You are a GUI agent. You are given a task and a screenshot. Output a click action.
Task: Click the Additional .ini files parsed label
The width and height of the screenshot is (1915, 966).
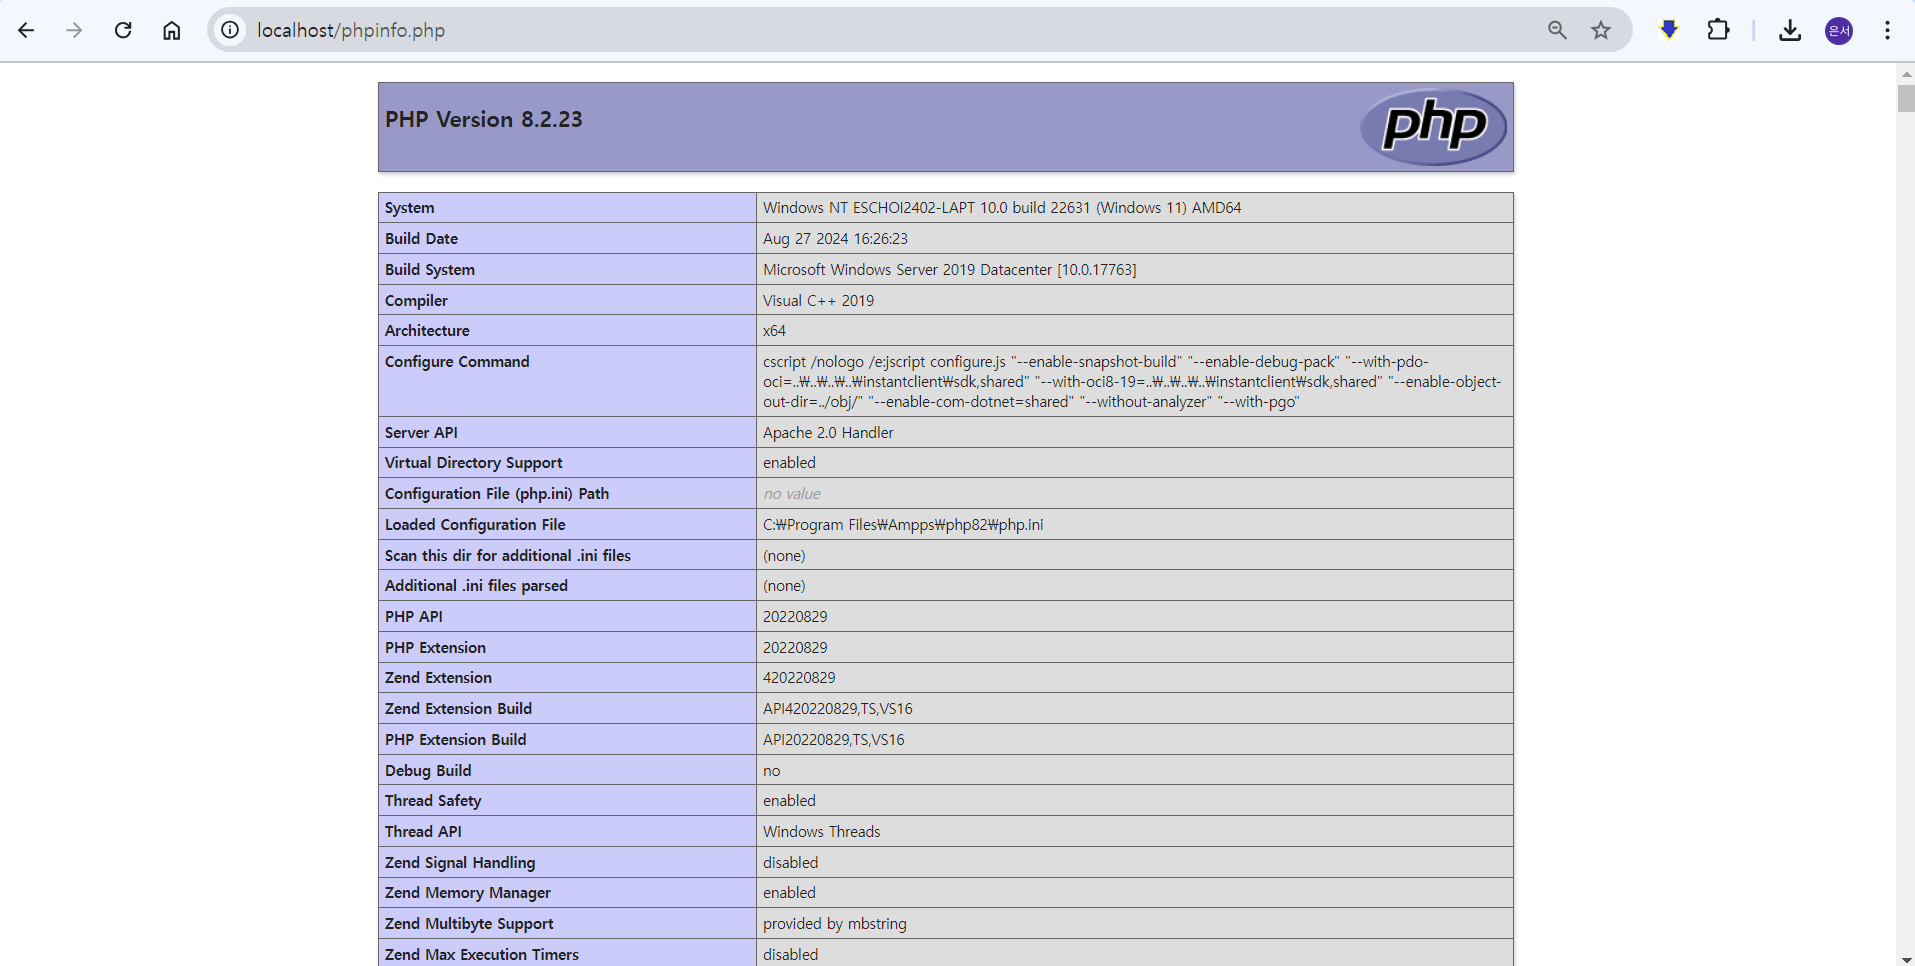point(476,586)
